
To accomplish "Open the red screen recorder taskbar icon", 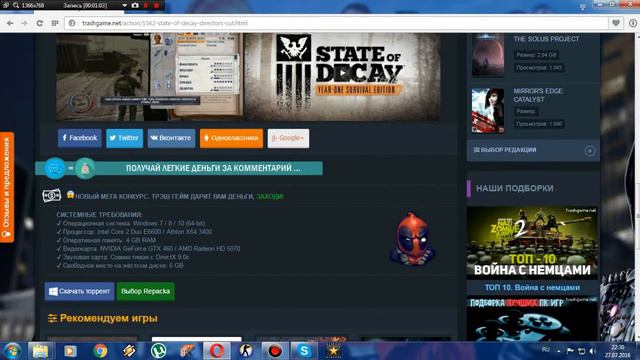I will (275, 351).
